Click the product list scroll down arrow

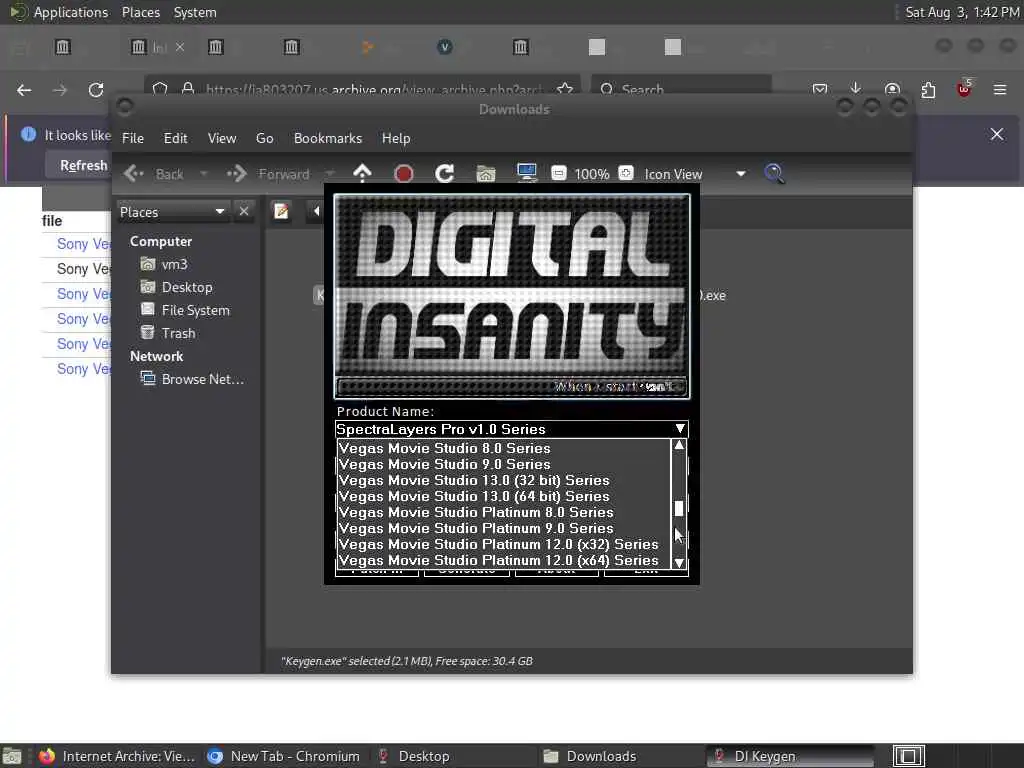click(x=679, y=562)
